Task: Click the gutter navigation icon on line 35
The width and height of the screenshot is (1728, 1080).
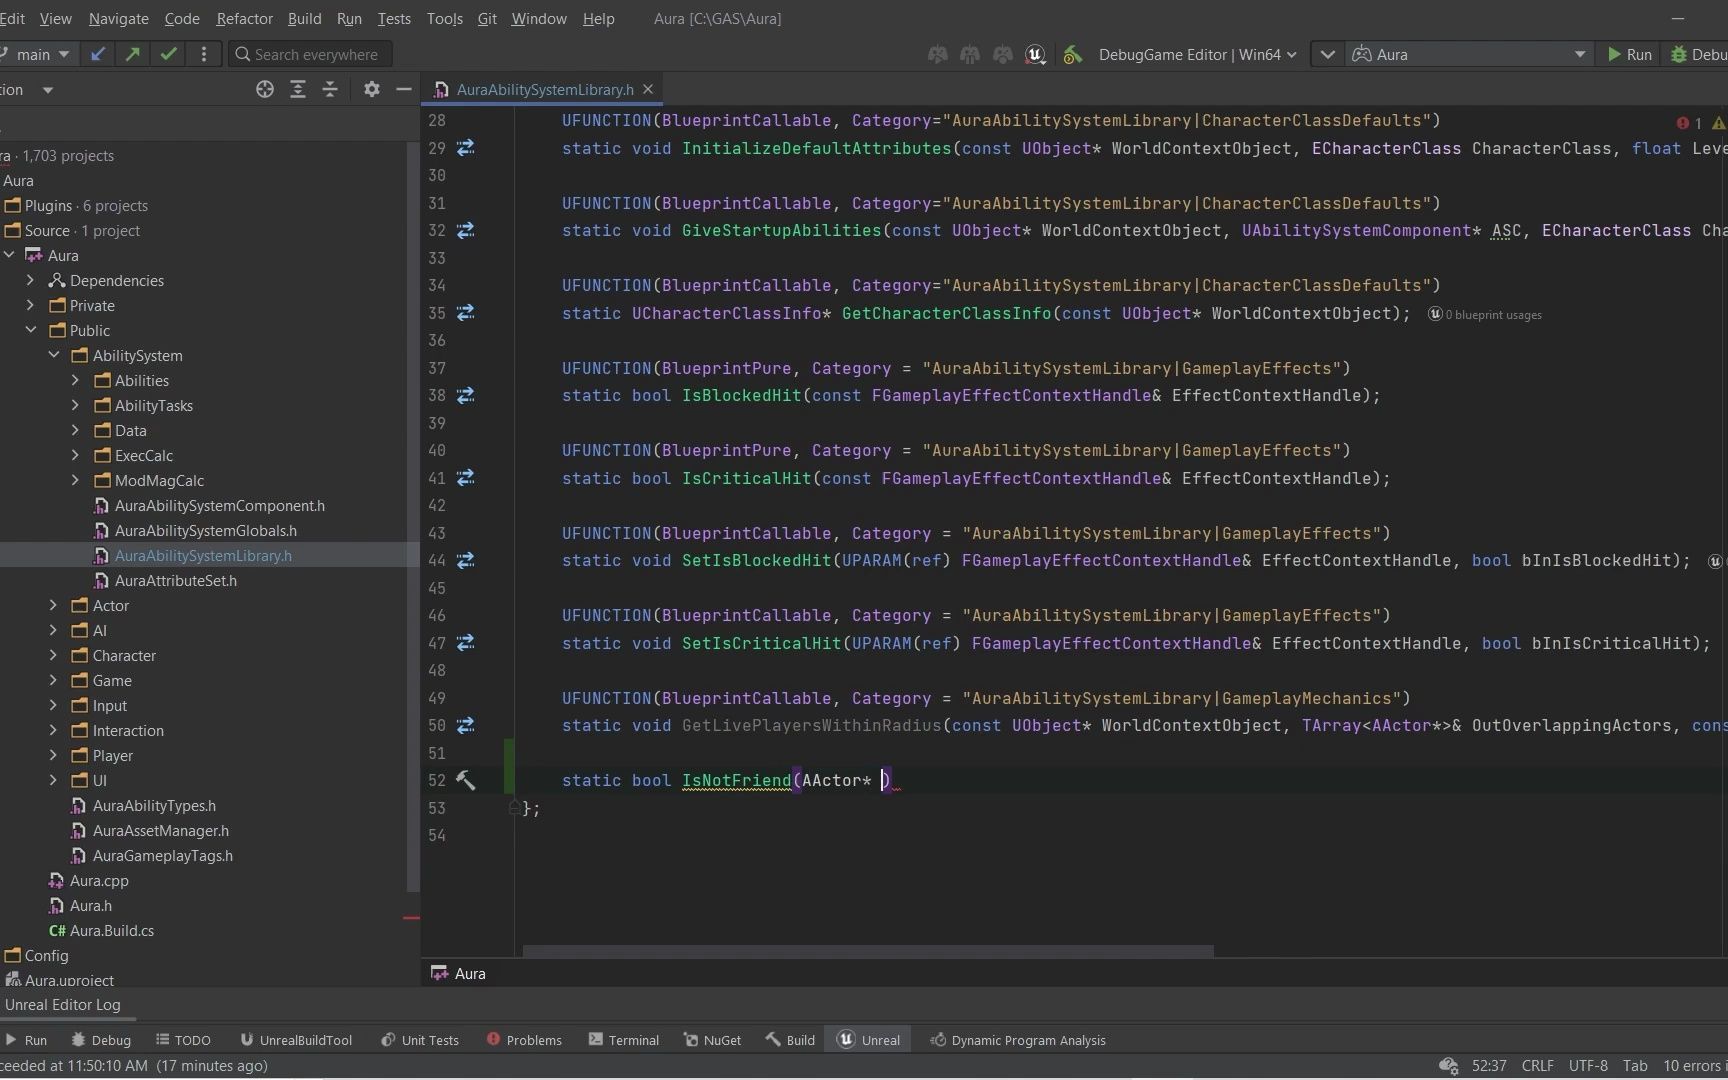Action: (x=465, y=313)
